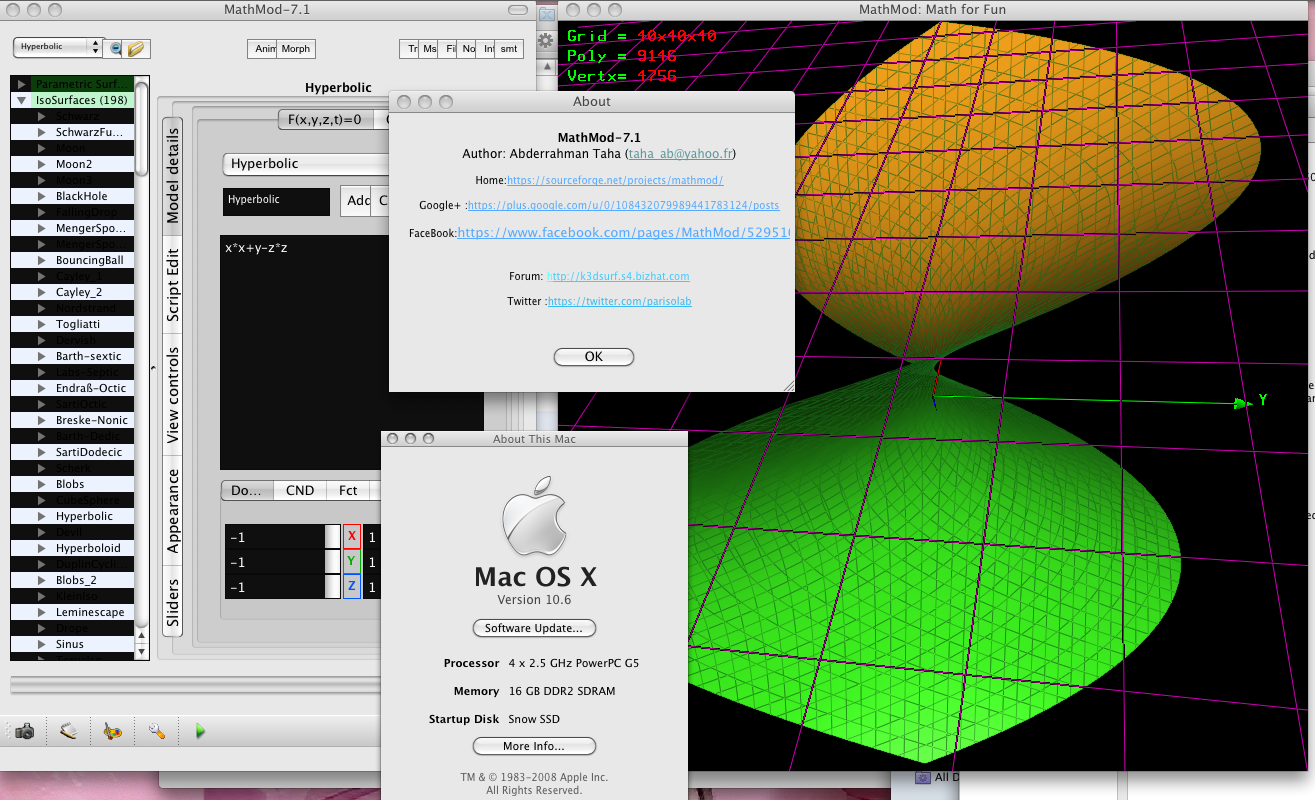
Task: Switch to the Model details vertical tab
Action: pyautogui.click(x=173, y=175)
